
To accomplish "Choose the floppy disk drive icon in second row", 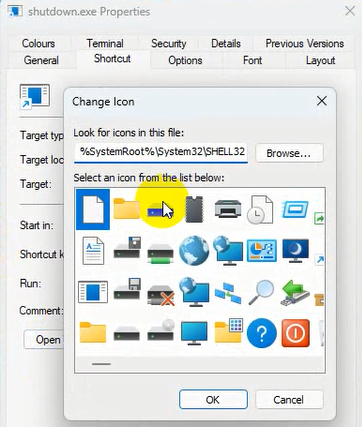I will (127, 248).
